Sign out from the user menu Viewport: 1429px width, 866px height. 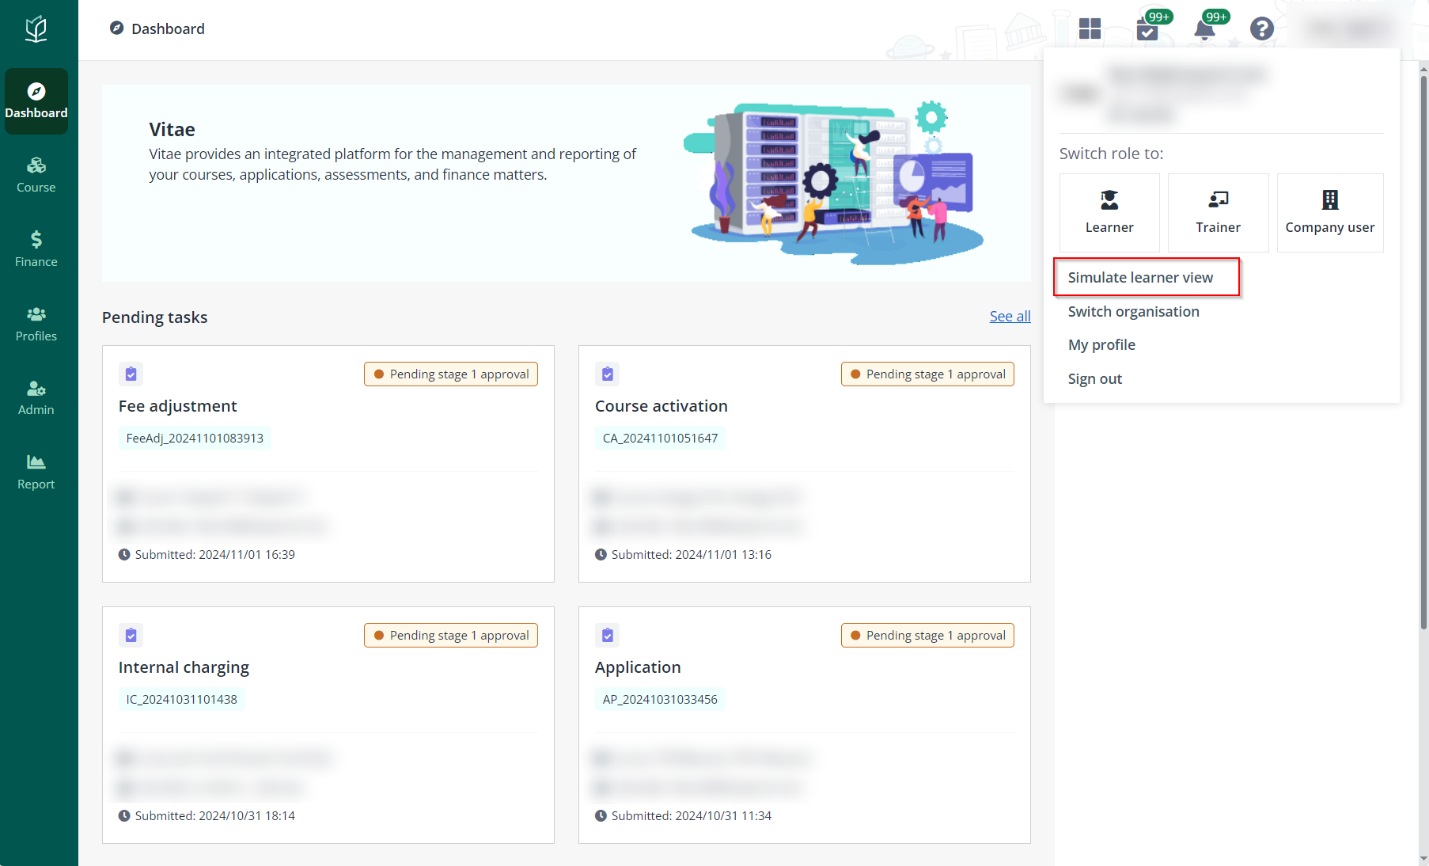pyautogui.click(x=1095, y=379)
